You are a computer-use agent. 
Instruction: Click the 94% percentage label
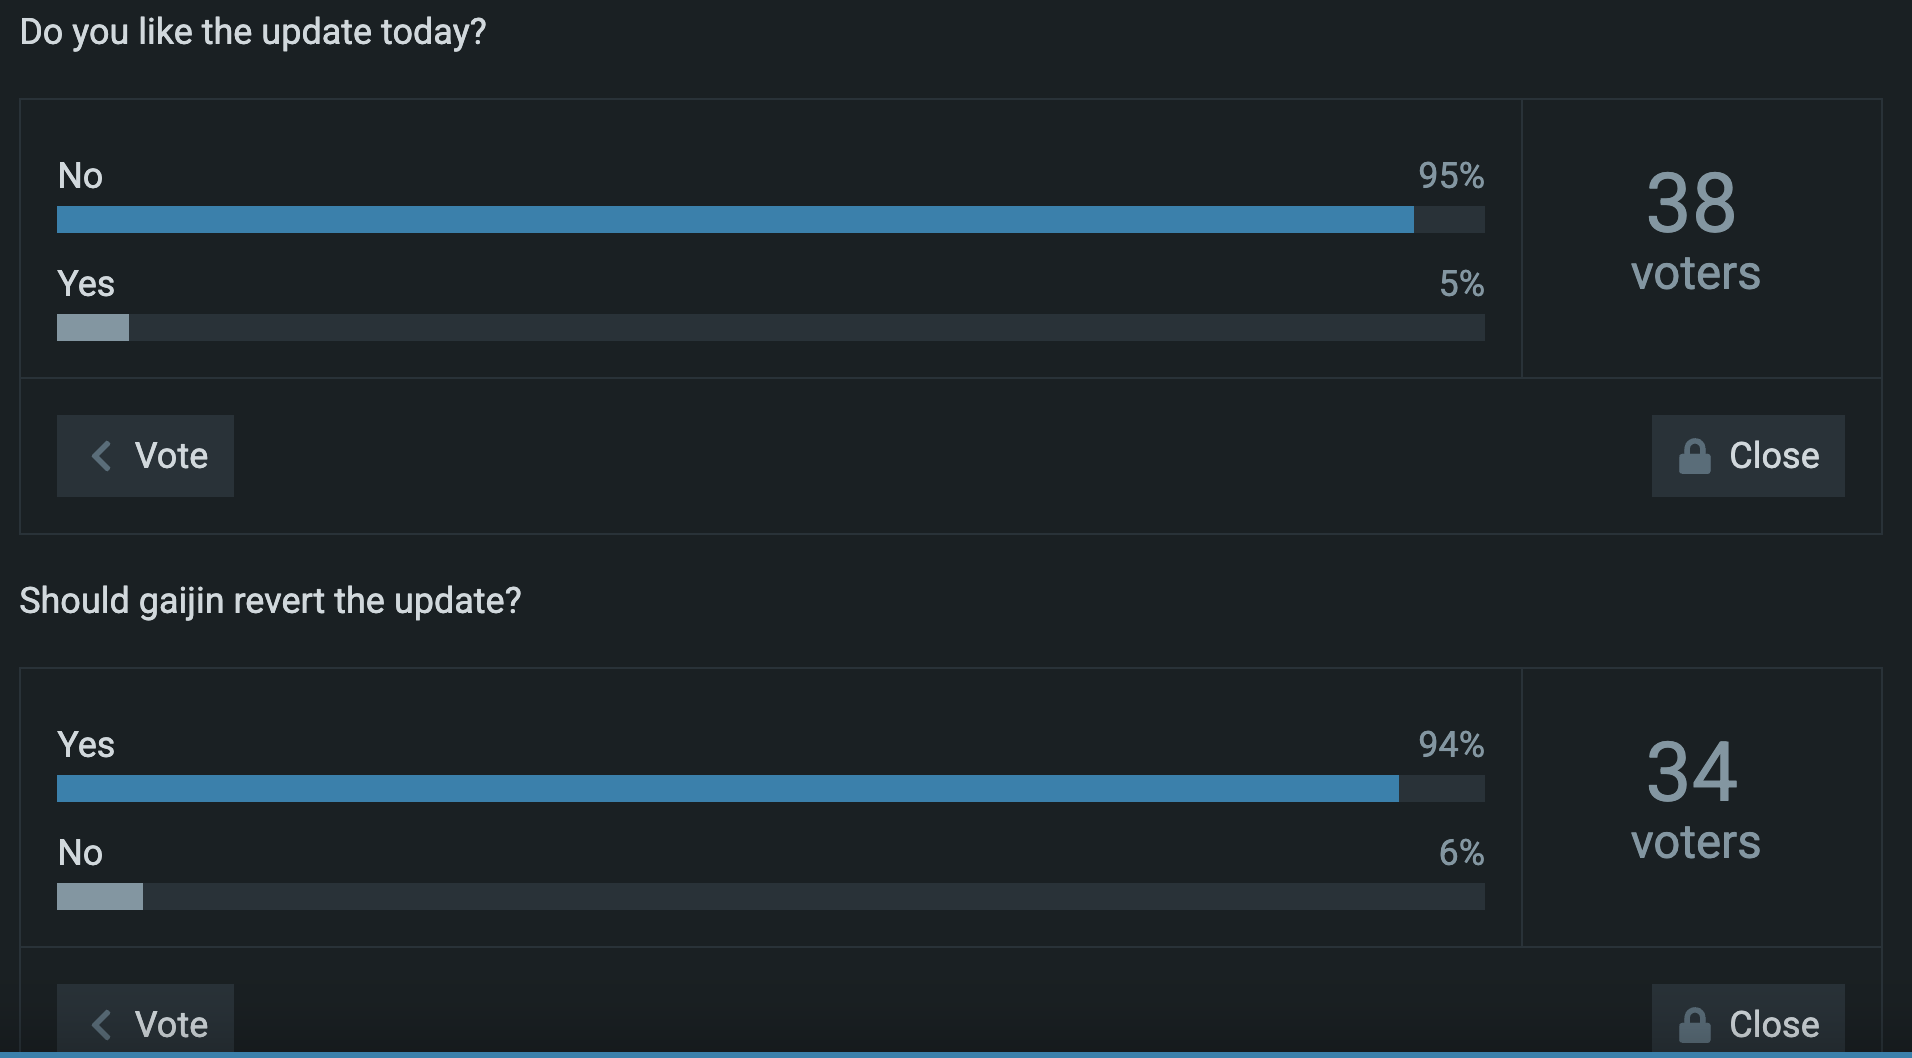point(1451,744)
